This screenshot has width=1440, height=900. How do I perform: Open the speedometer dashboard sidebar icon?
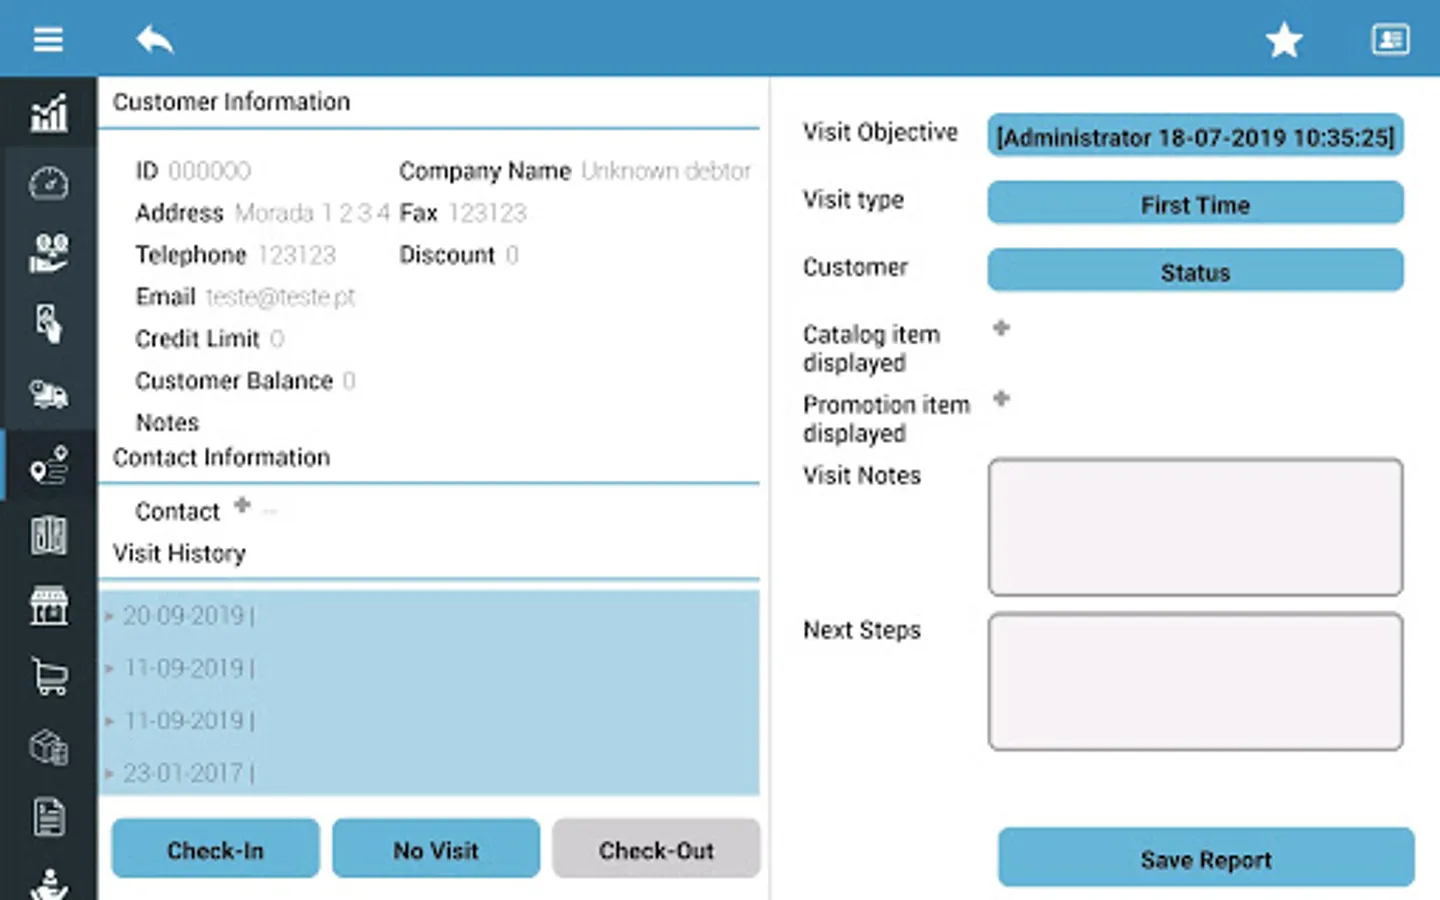[48, 184]
